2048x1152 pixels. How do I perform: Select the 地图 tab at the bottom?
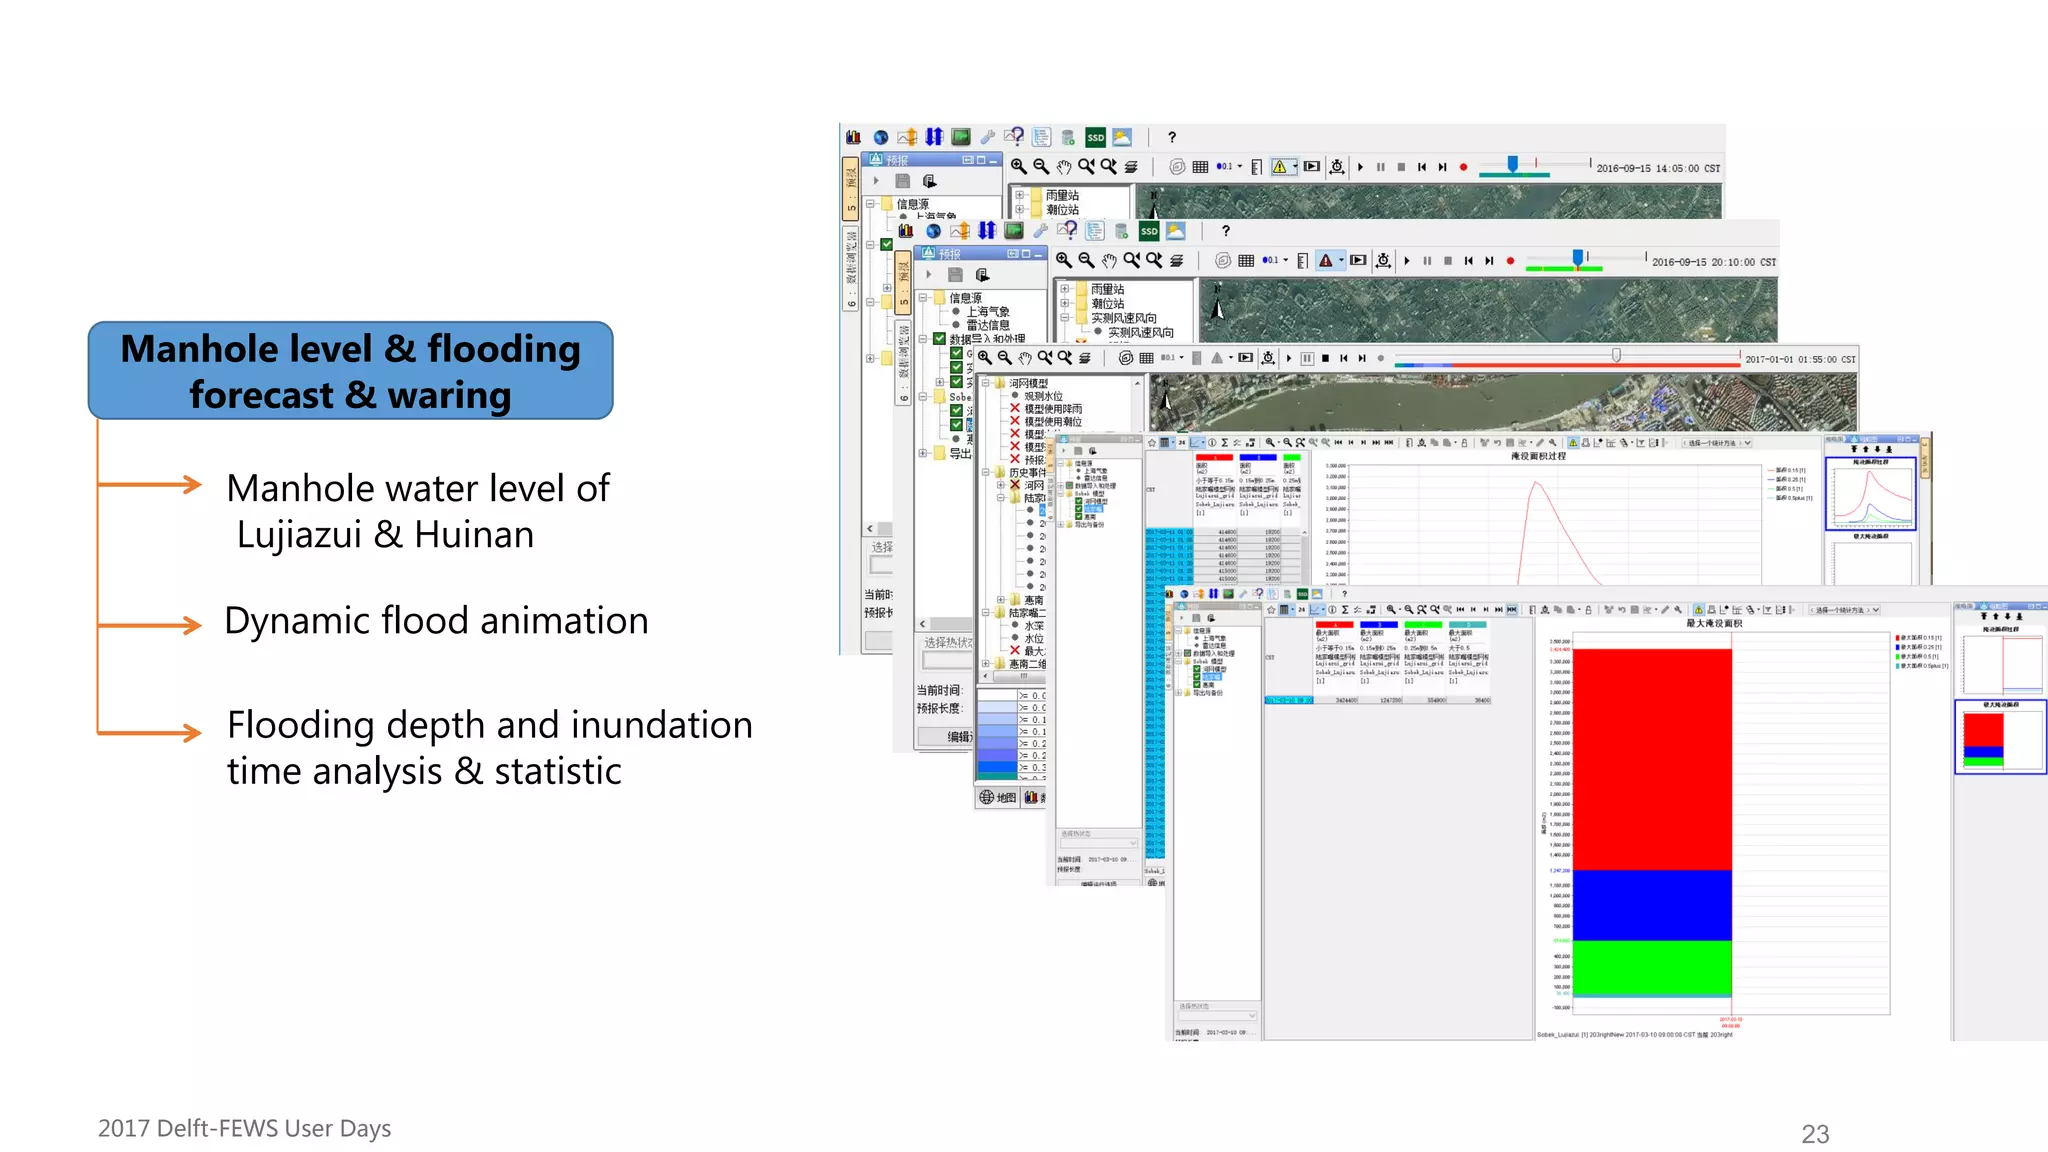(x=998, y=797)
